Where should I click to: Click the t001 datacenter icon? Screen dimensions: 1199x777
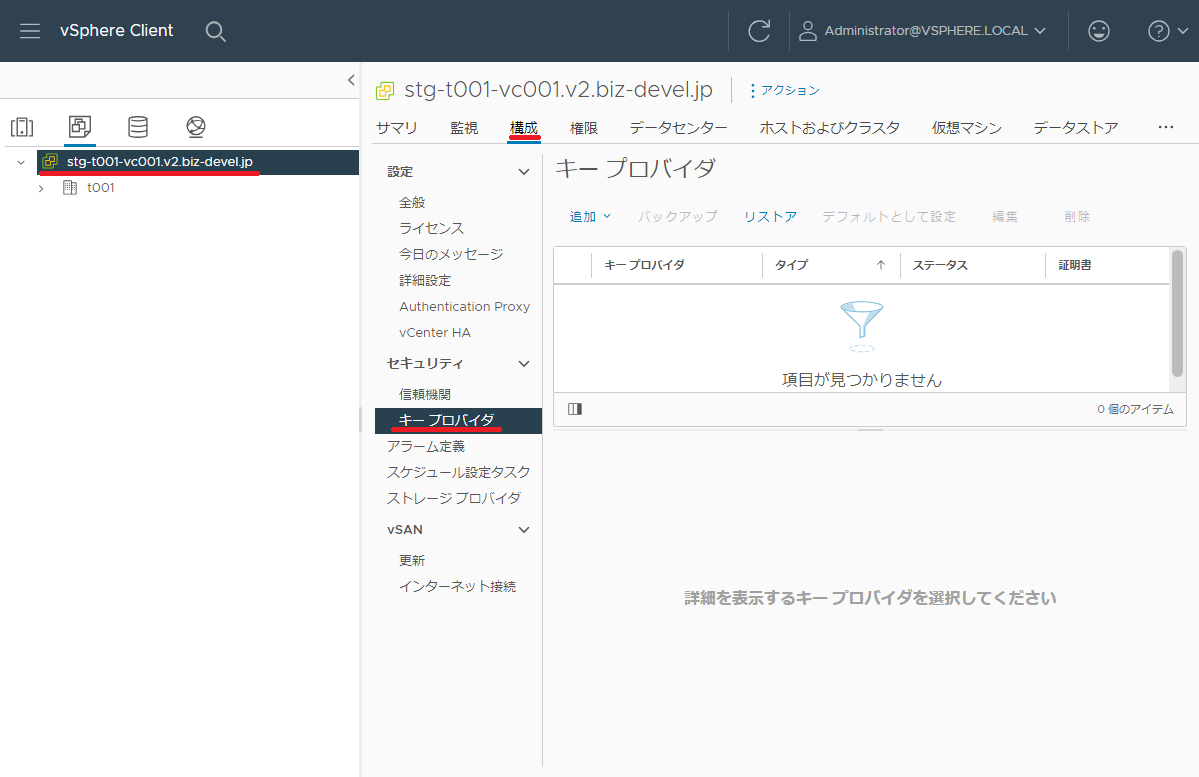(x=70, y=187)
